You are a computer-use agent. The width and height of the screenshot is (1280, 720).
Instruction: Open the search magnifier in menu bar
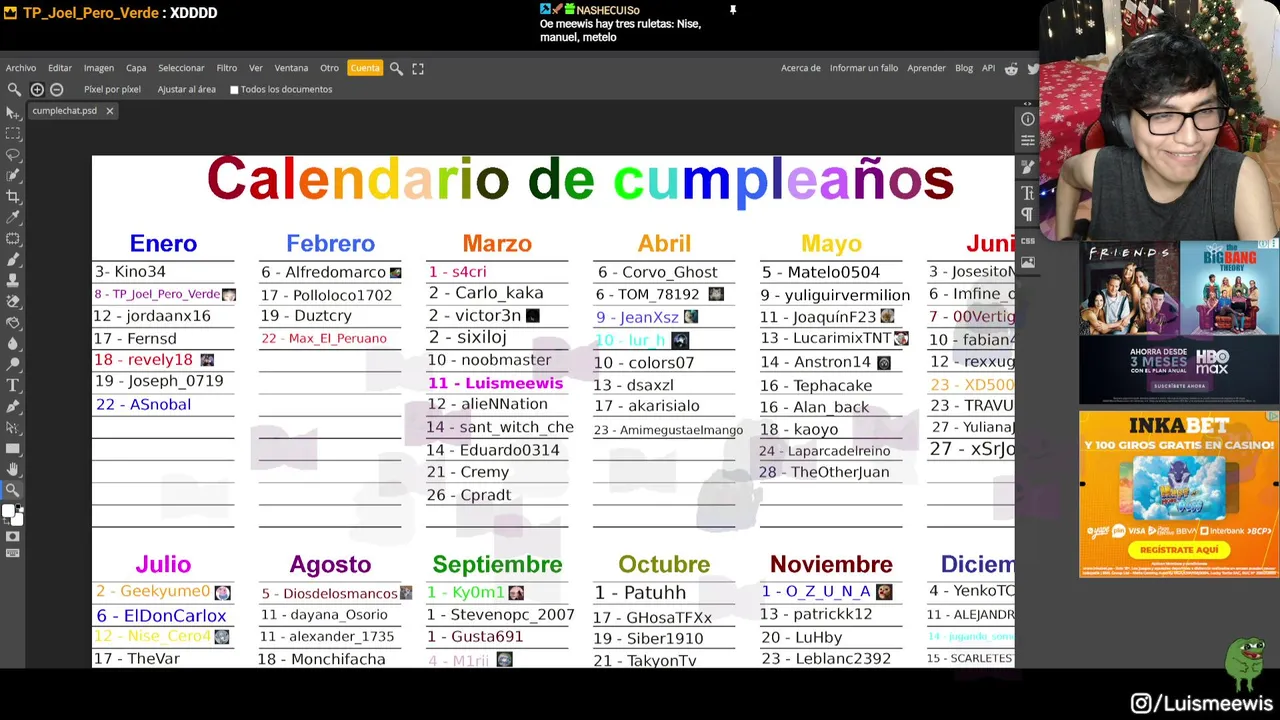[x=396, y=68]
